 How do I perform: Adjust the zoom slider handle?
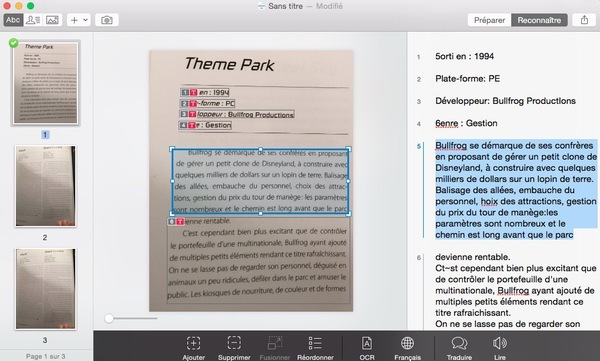(x=109, y=318)
